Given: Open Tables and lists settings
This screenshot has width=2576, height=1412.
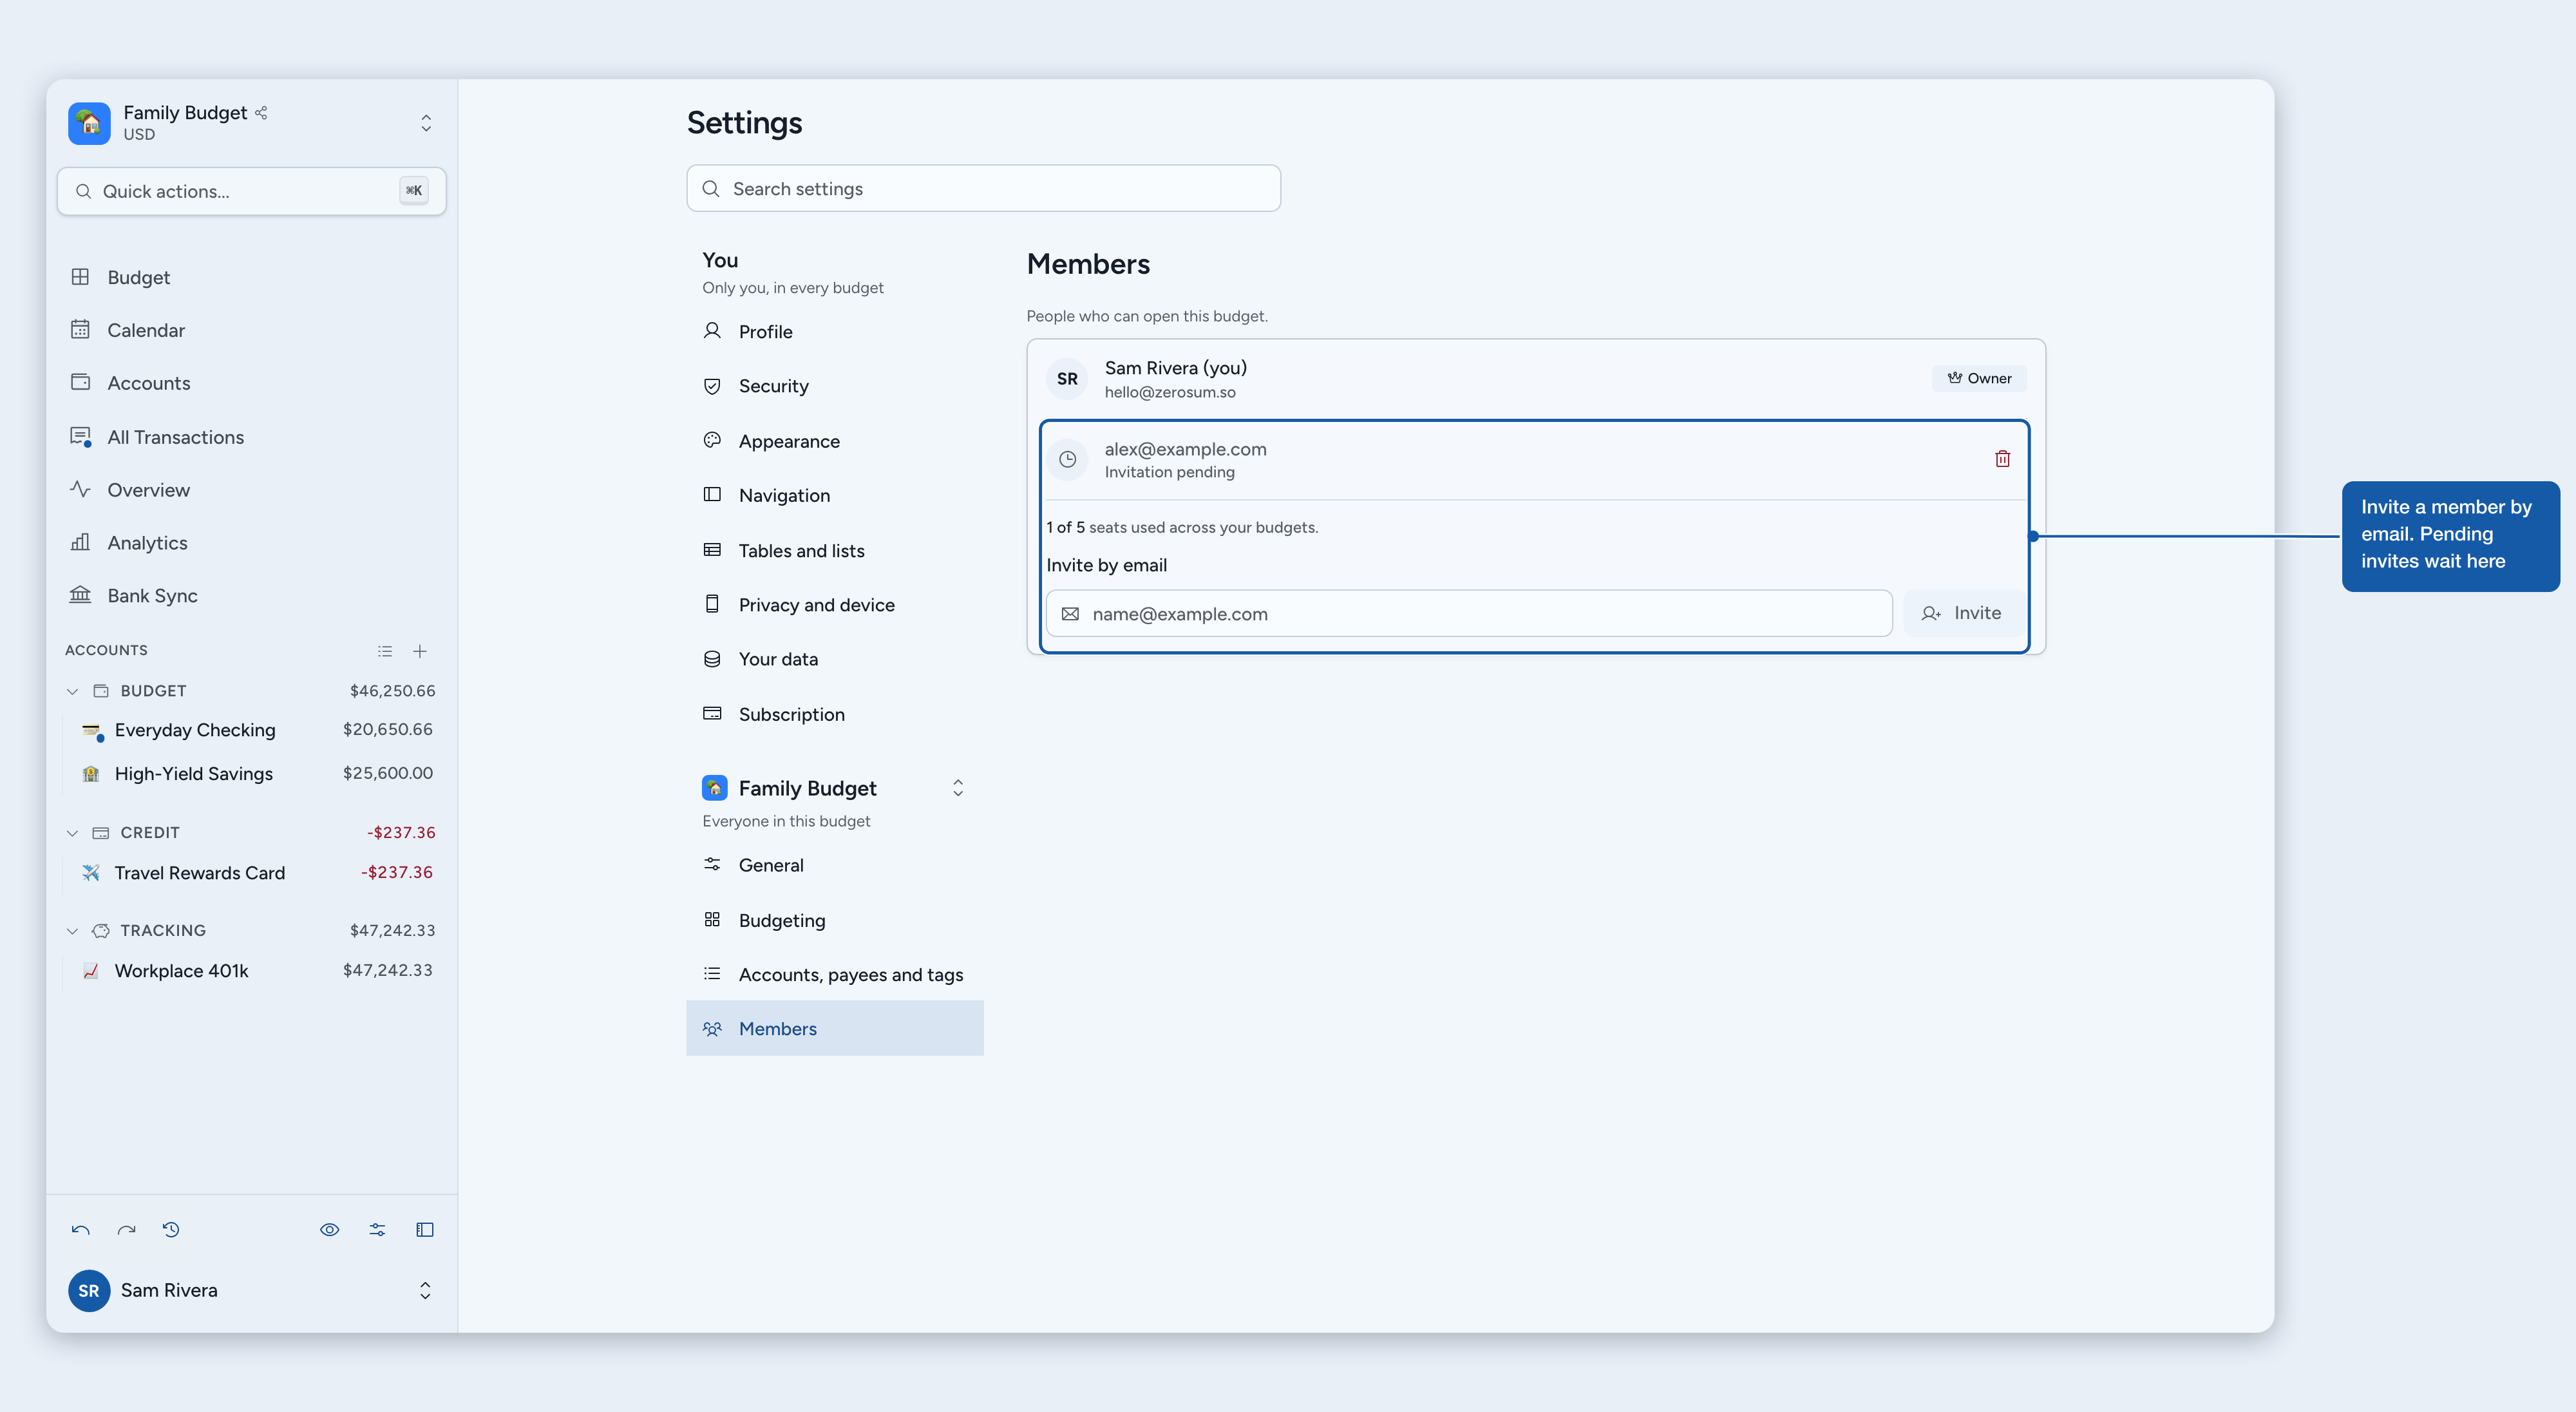Looking at the screenshot, I should (835, 550).
